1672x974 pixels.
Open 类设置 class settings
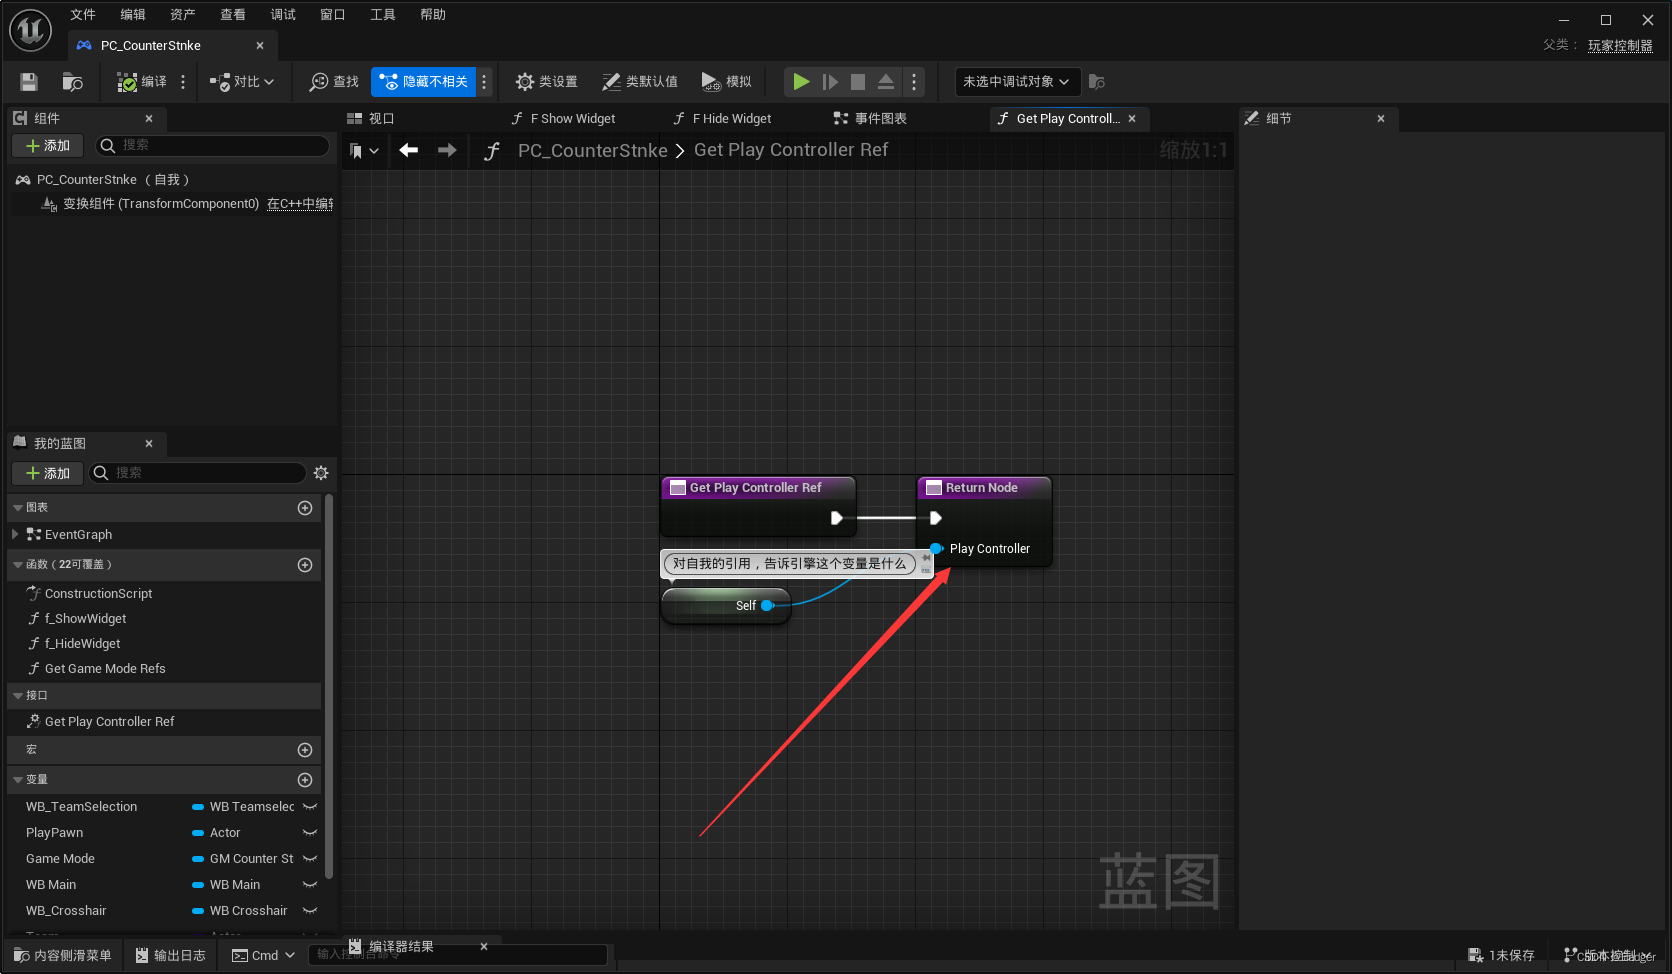coord(546,82)
